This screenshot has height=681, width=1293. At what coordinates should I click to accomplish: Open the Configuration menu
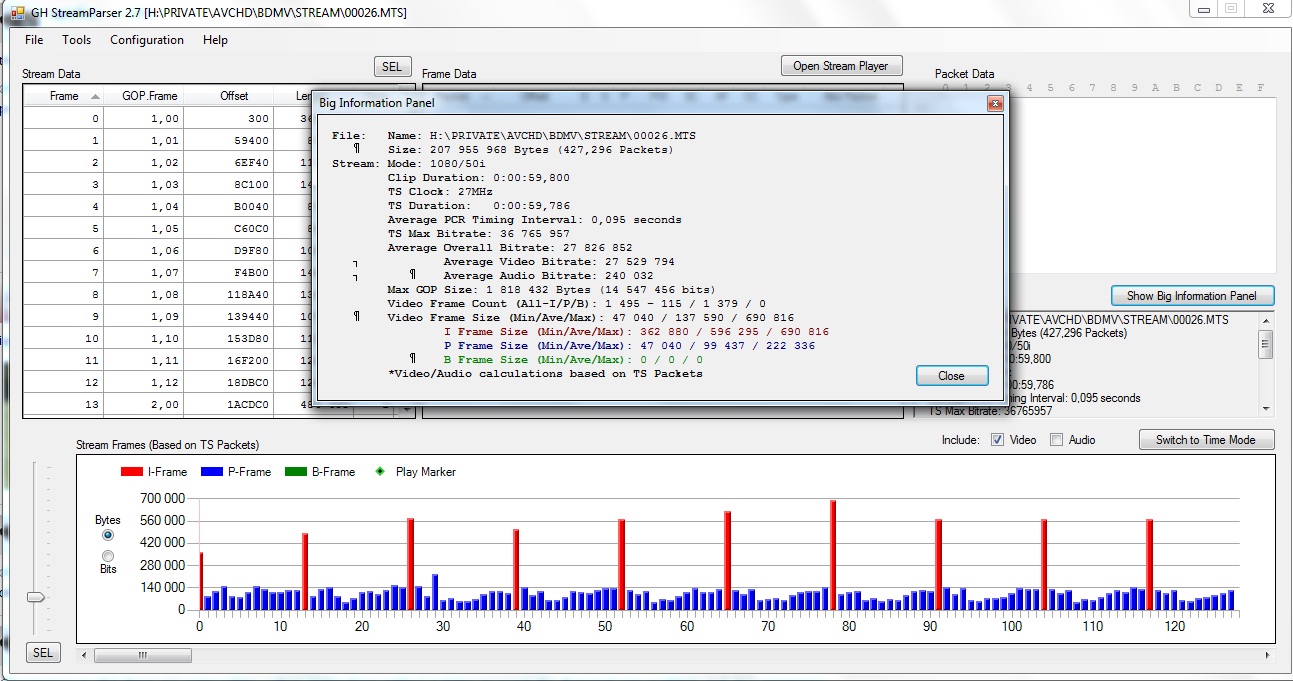point(147,40)
